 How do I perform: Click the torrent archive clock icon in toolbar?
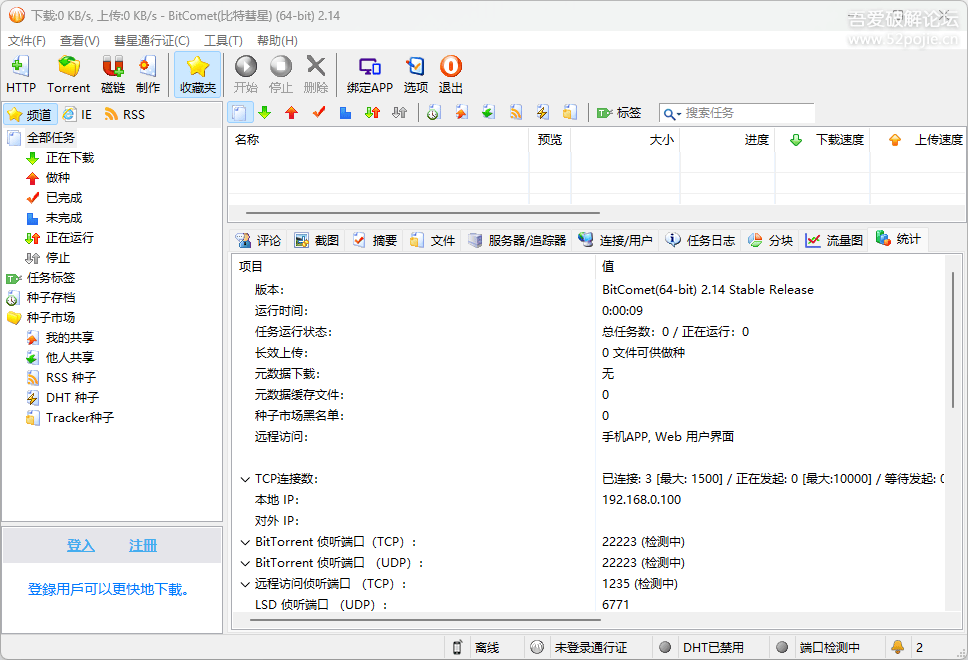434,112
